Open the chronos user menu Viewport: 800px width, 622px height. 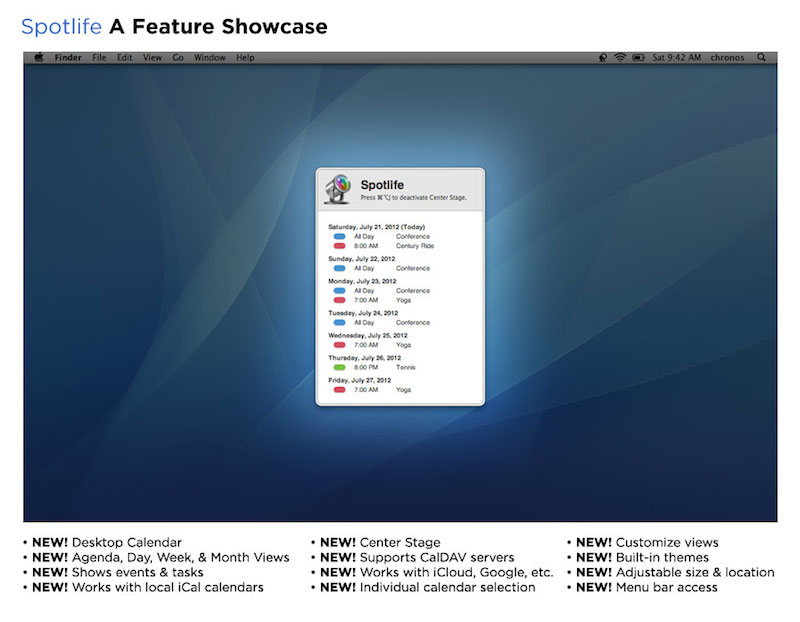tap(728, 58)
